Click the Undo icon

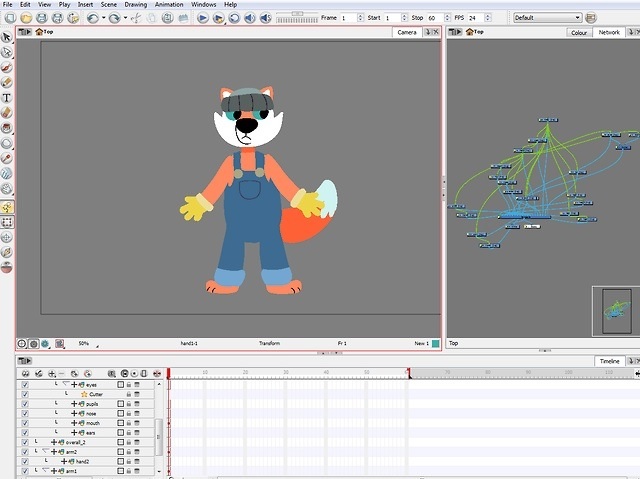[x=93, y=18]
